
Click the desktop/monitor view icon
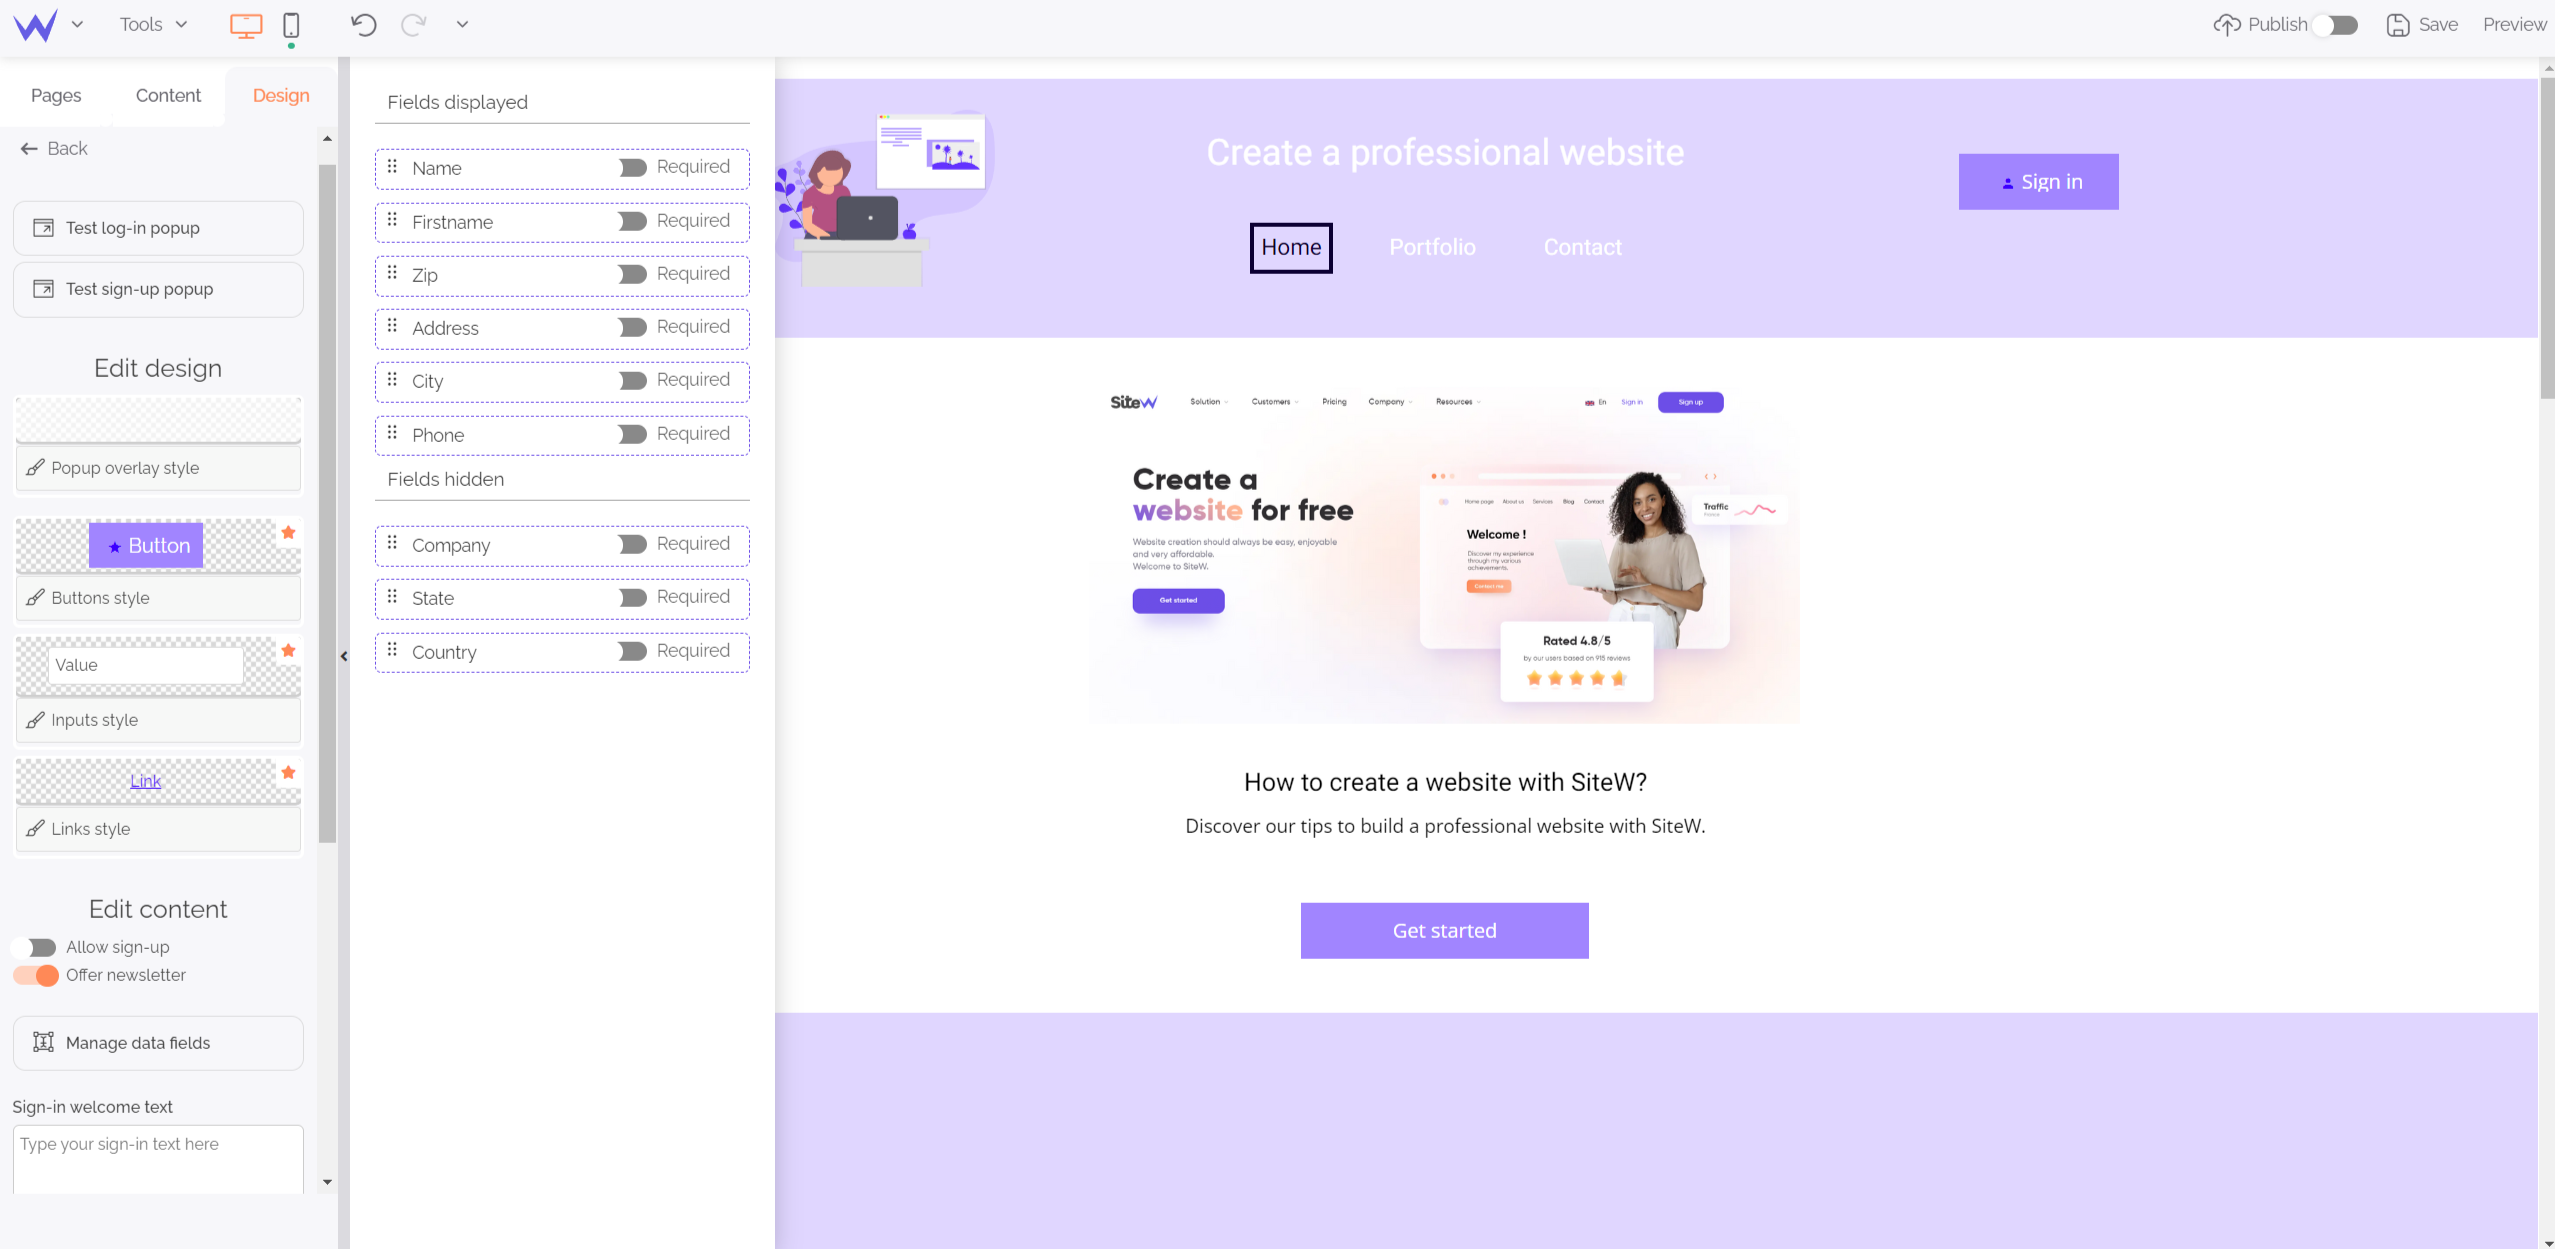[x=246, y=26]
